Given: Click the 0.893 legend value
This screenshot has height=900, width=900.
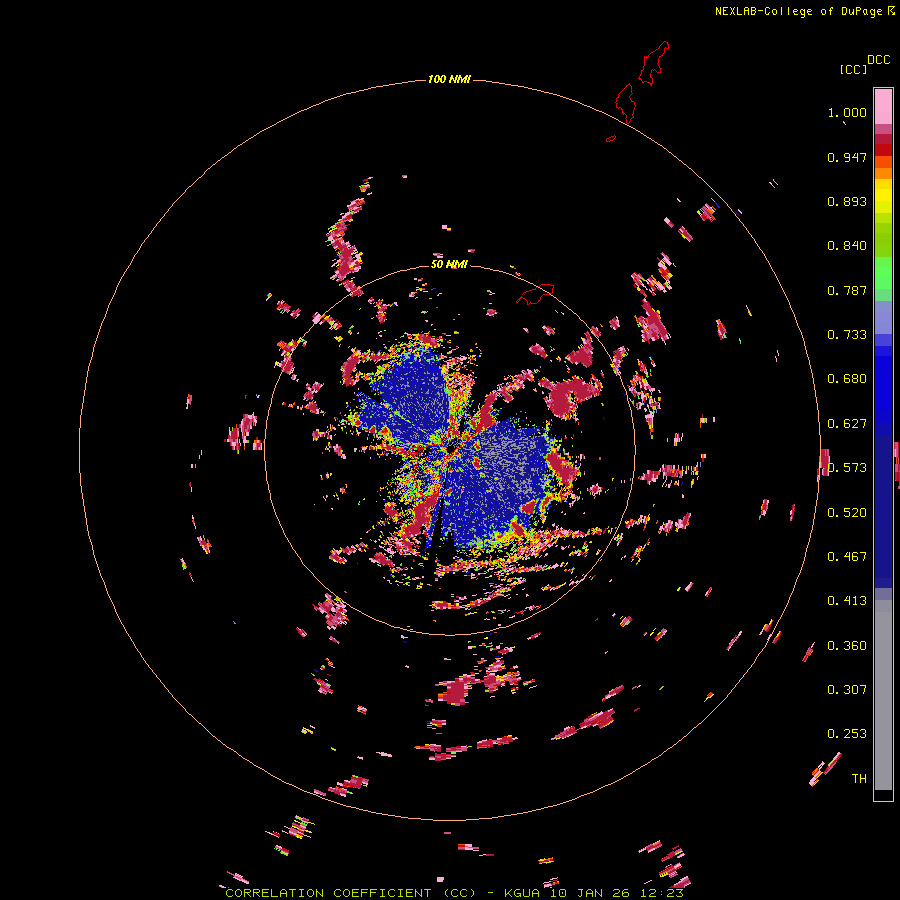Looking at the screenshot, I should point(847,201).
